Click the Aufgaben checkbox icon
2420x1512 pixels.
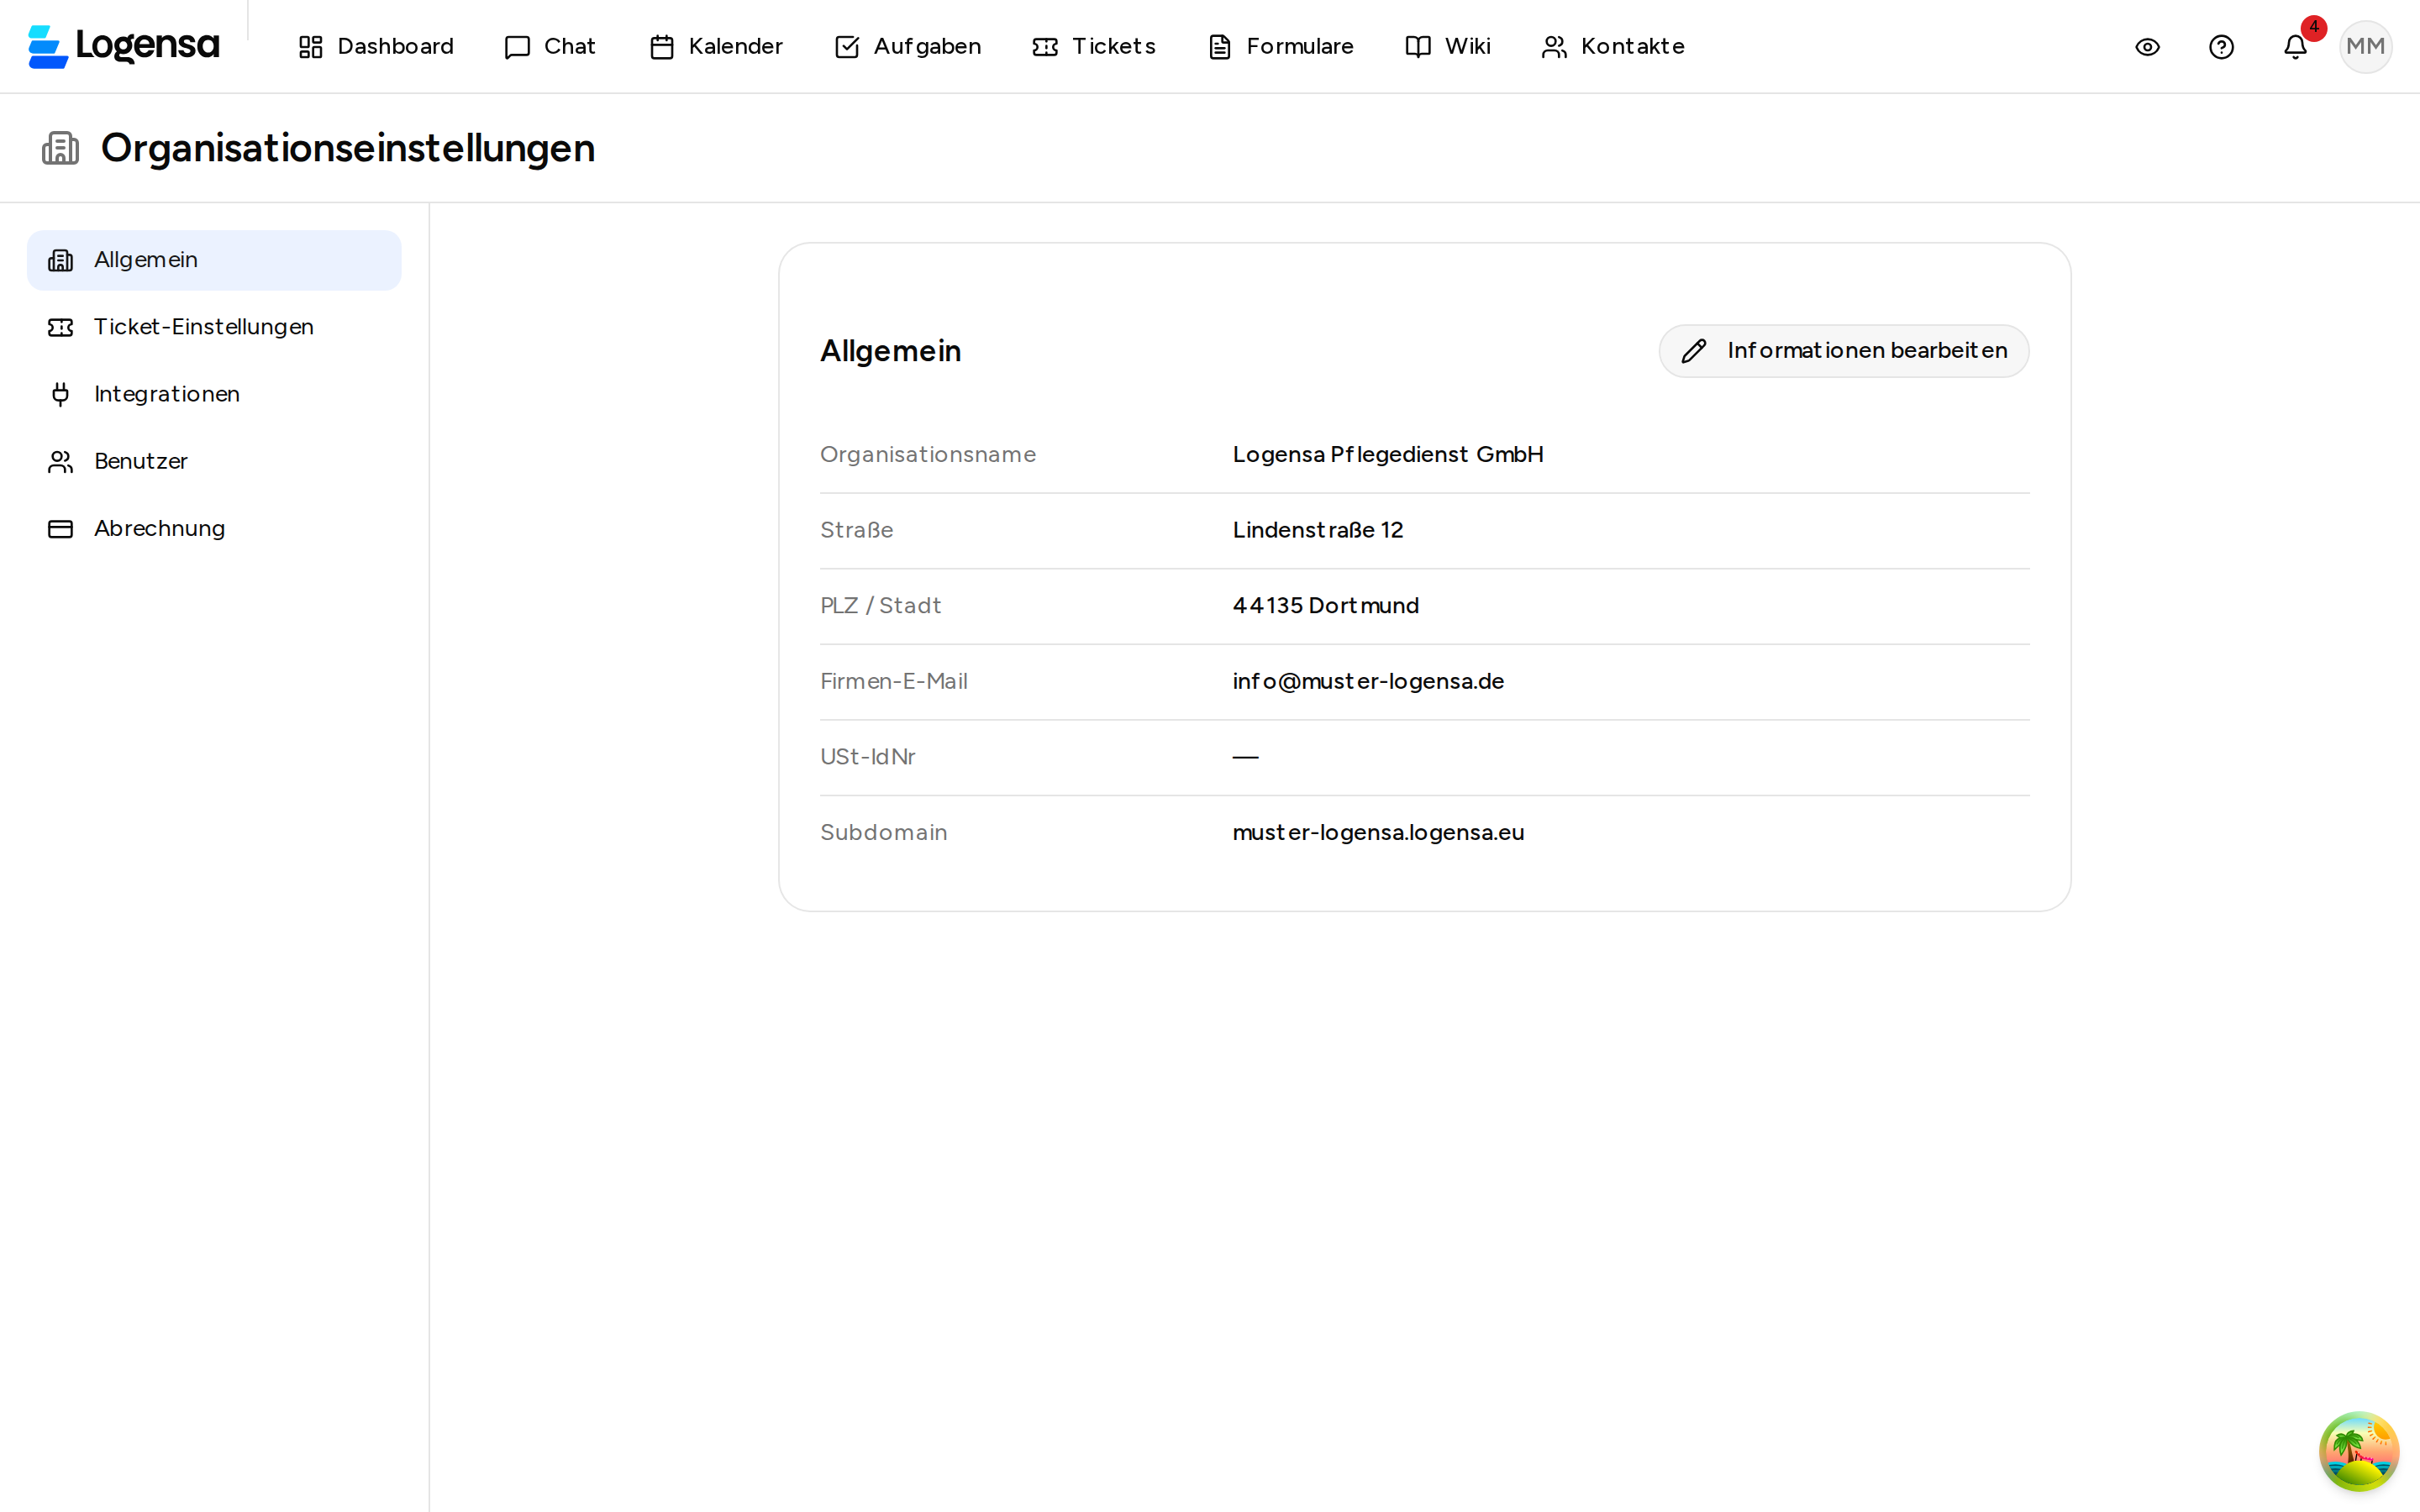(x=847, y=47)
